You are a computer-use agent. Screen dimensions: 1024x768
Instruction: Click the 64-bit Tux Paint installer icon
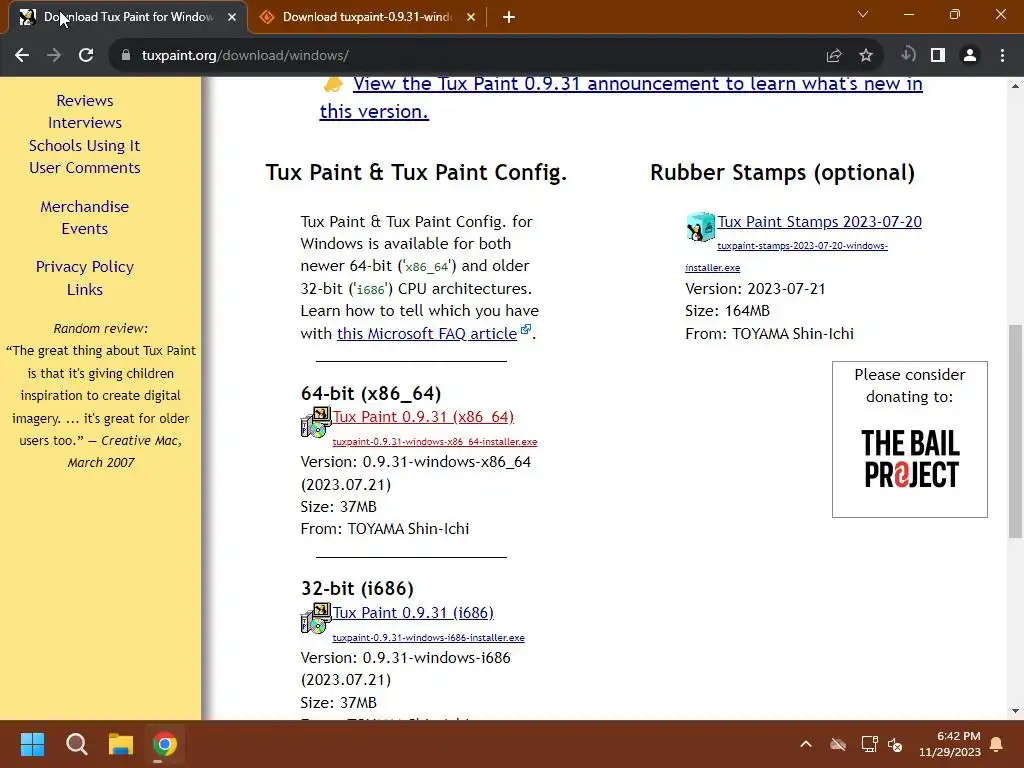[316, 422]
